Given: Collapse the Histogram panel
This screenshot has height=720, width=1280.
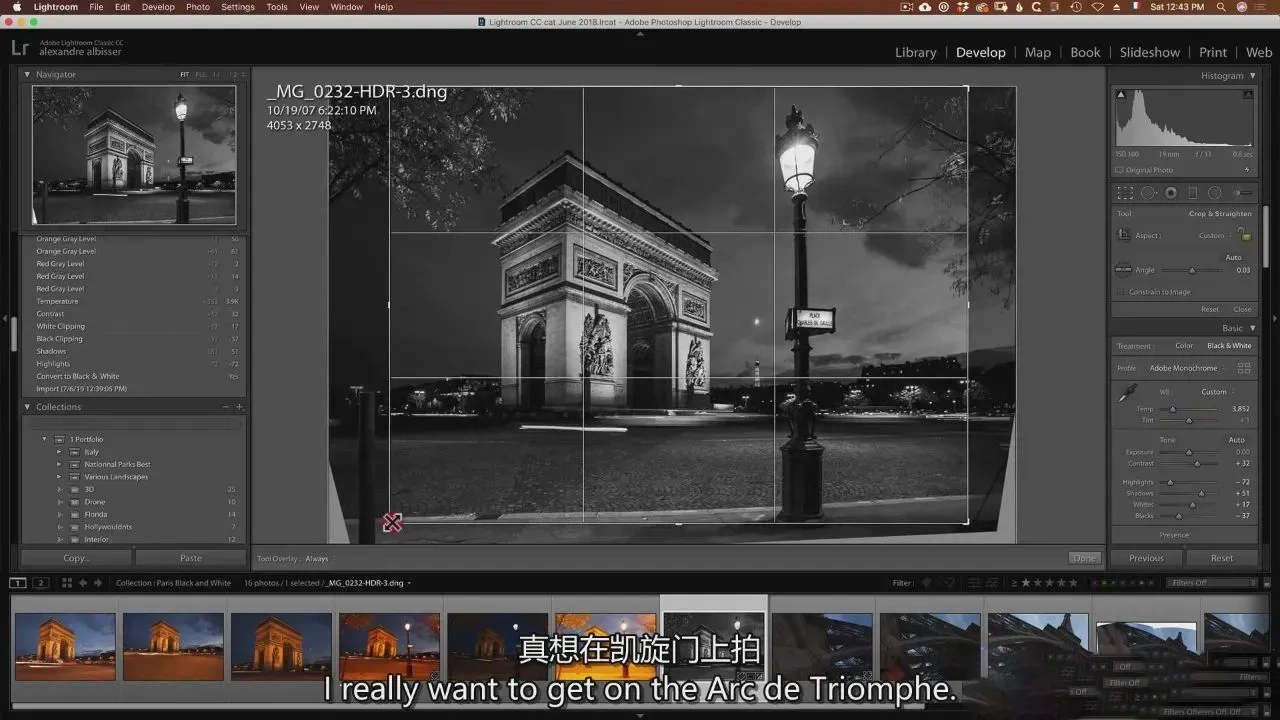Looking at the screenshot, I should tap(1252, 76).
